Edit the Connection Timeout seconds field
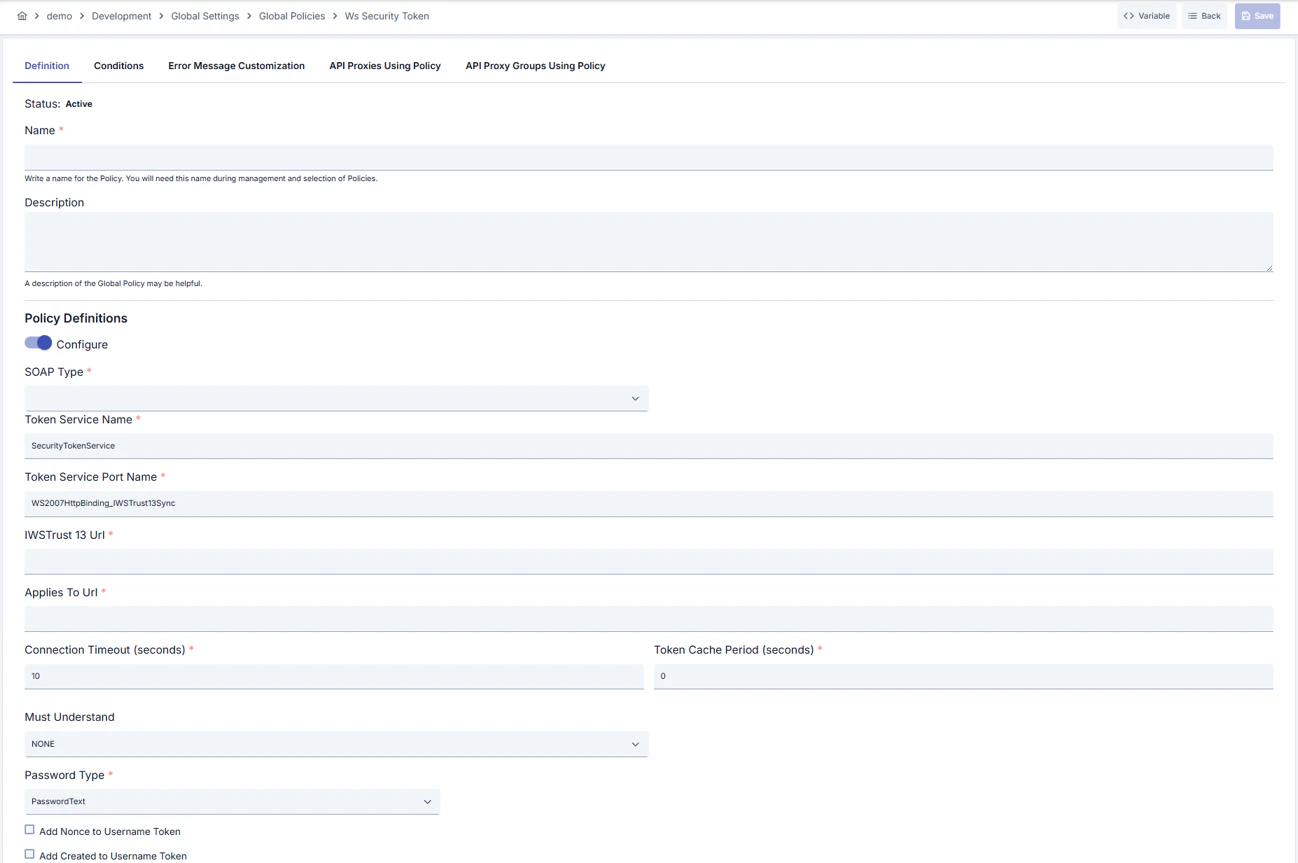The height and width of the screenshot is (863, 1298). (x=334, y=676)
